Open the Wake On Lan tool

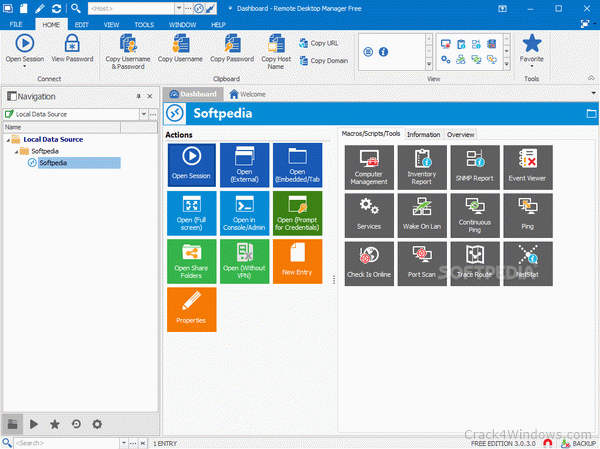point(422,216)
